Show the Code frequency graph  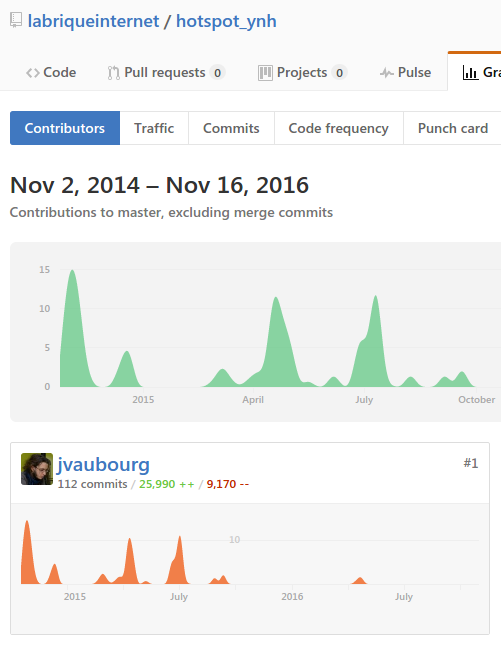338,128
